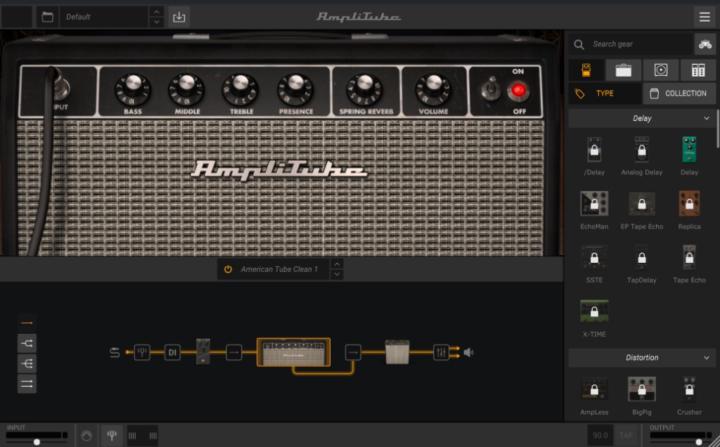Flip the metal toggle switch beside the red light
Viewport: 720px width, 447px height.
(490, 90)
